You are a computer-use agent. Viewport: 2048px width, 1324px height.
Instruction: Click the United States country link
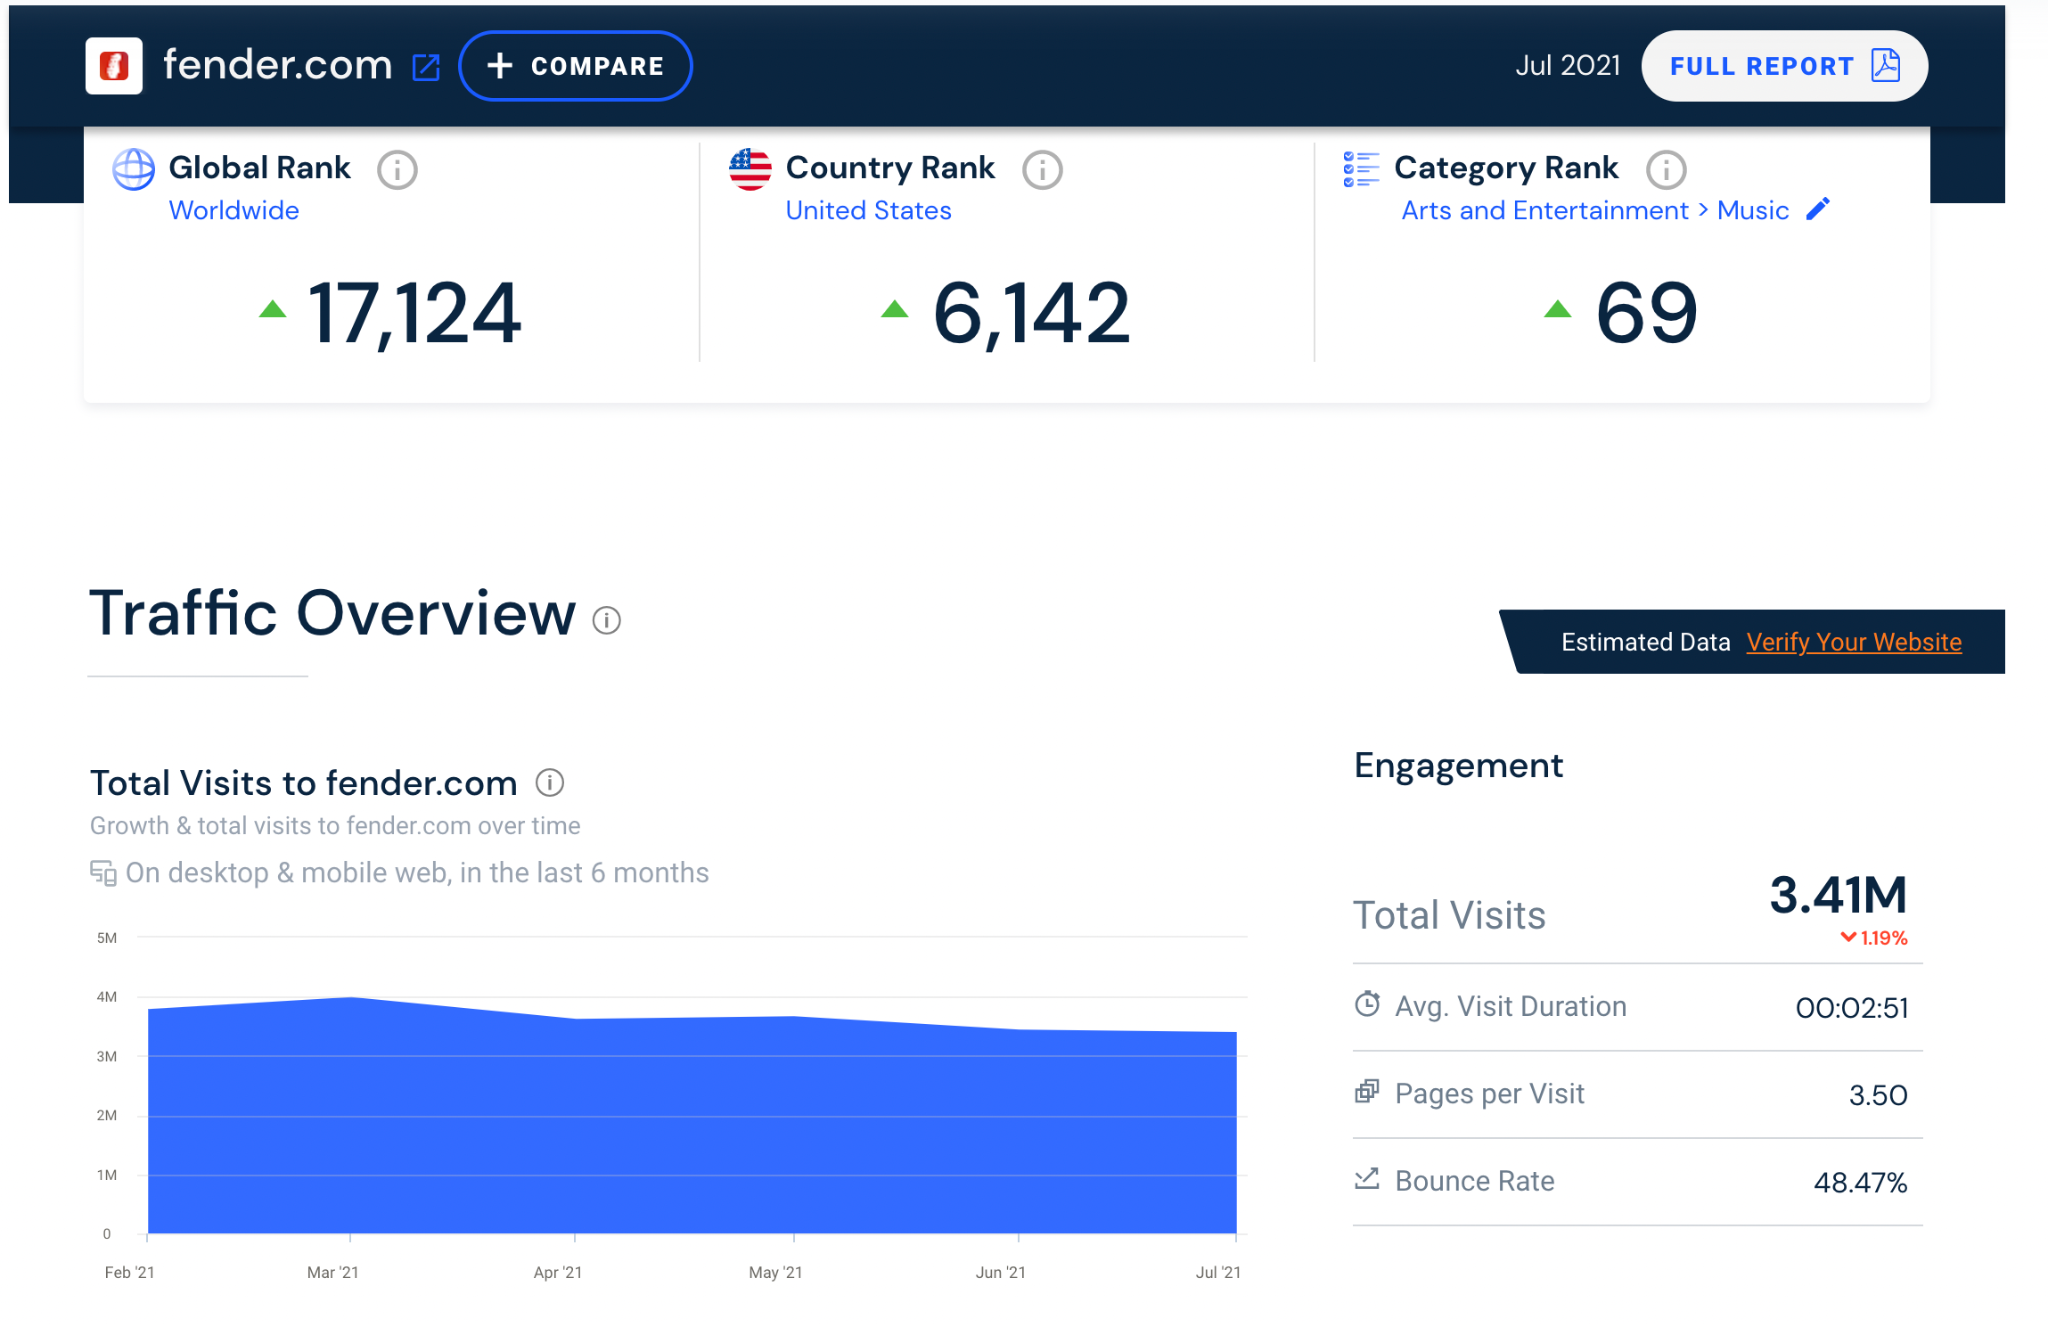pyautogui.click(x=868, y=211)
